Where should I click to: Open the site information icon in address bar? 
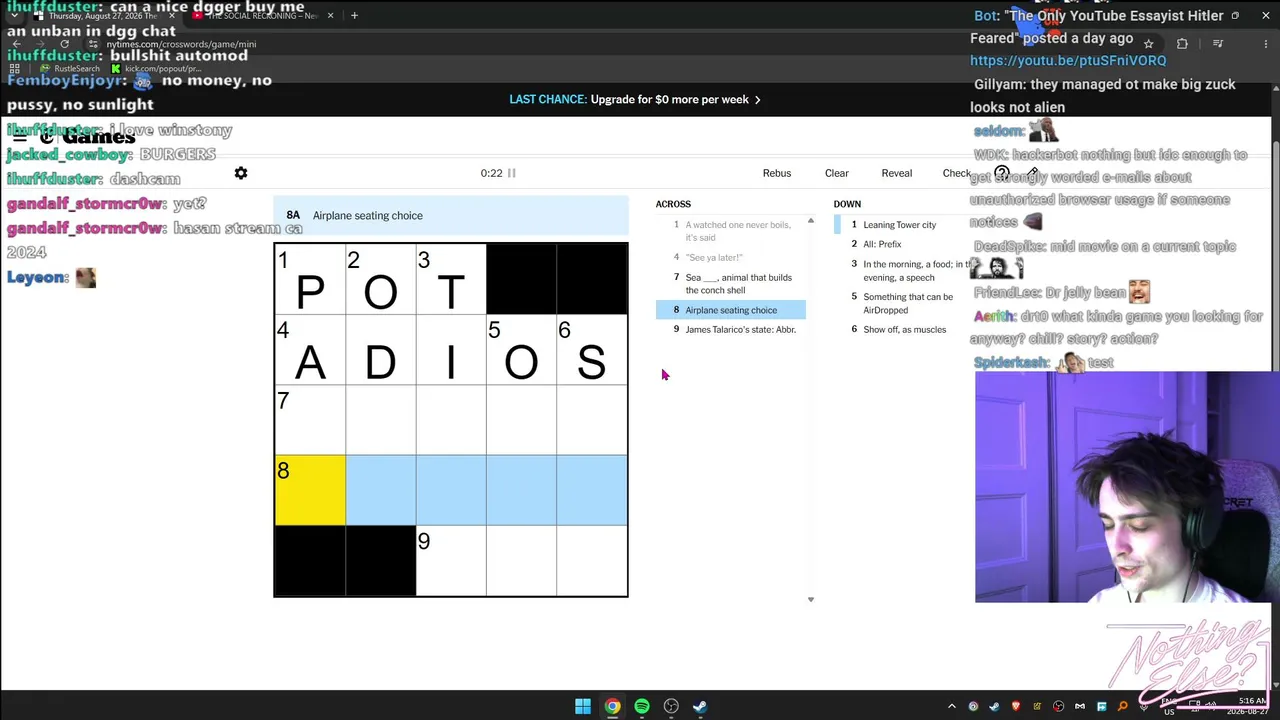point(92,44)
